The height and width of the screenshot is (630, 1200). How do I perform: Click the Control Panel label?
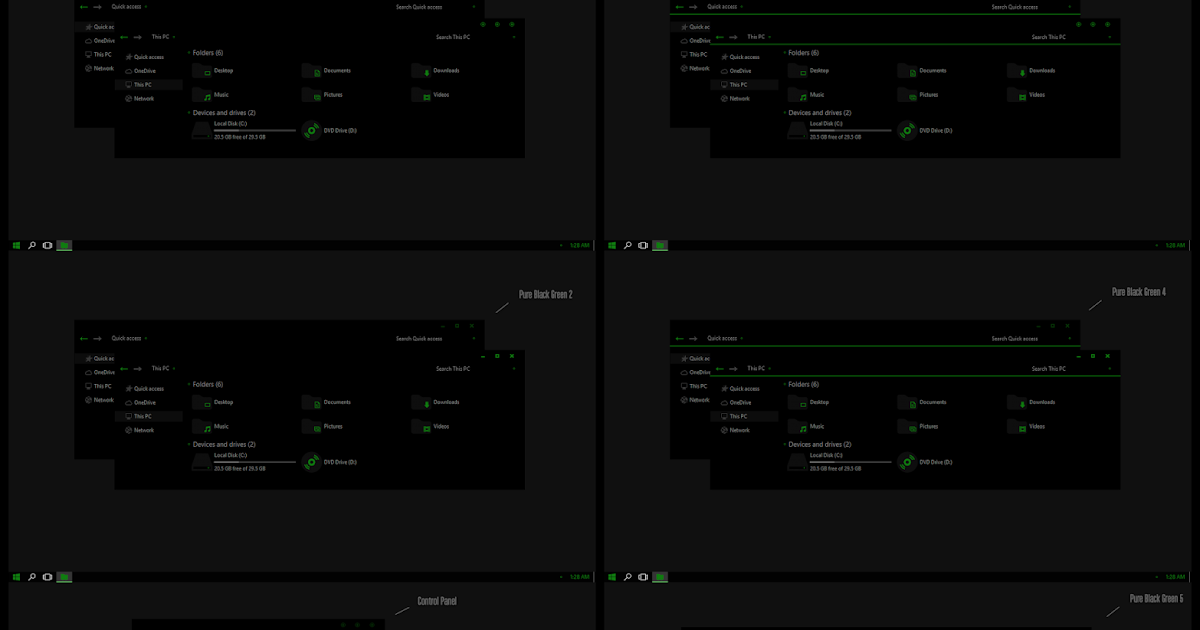coord(436,600)
